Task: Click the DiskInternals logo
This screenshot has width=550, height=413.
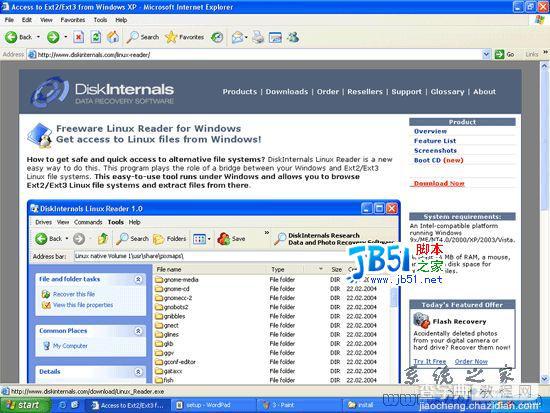Action: click(x=102, y=92)
